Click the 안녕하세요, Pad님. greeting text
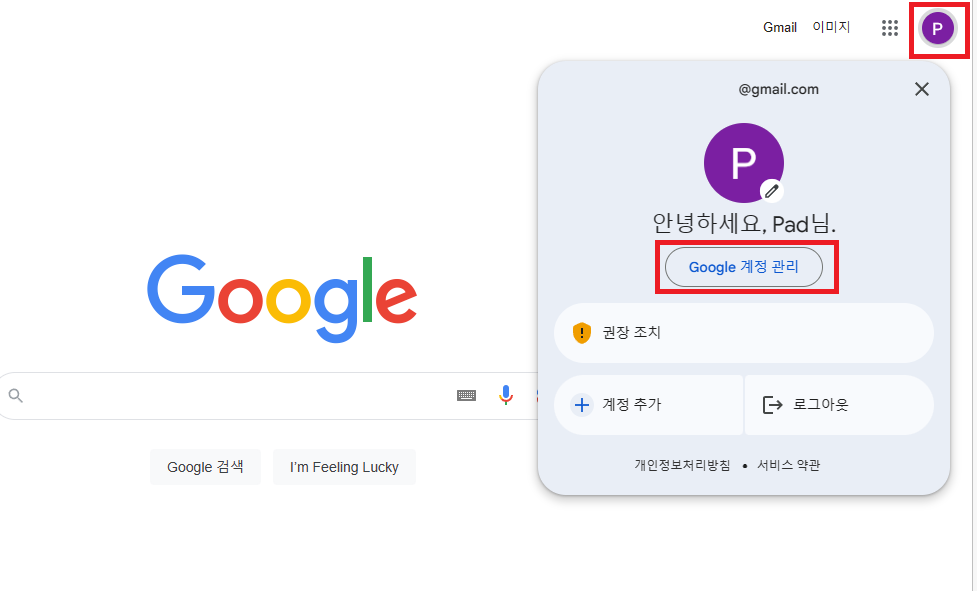 coord(744,223)
